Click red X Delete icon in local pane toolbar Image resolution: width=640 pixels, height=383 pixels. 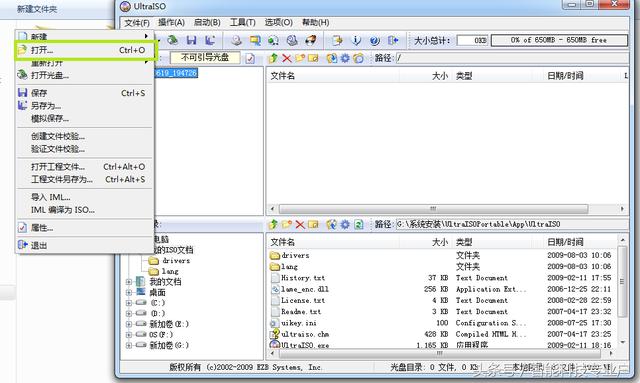pos(300,224)
